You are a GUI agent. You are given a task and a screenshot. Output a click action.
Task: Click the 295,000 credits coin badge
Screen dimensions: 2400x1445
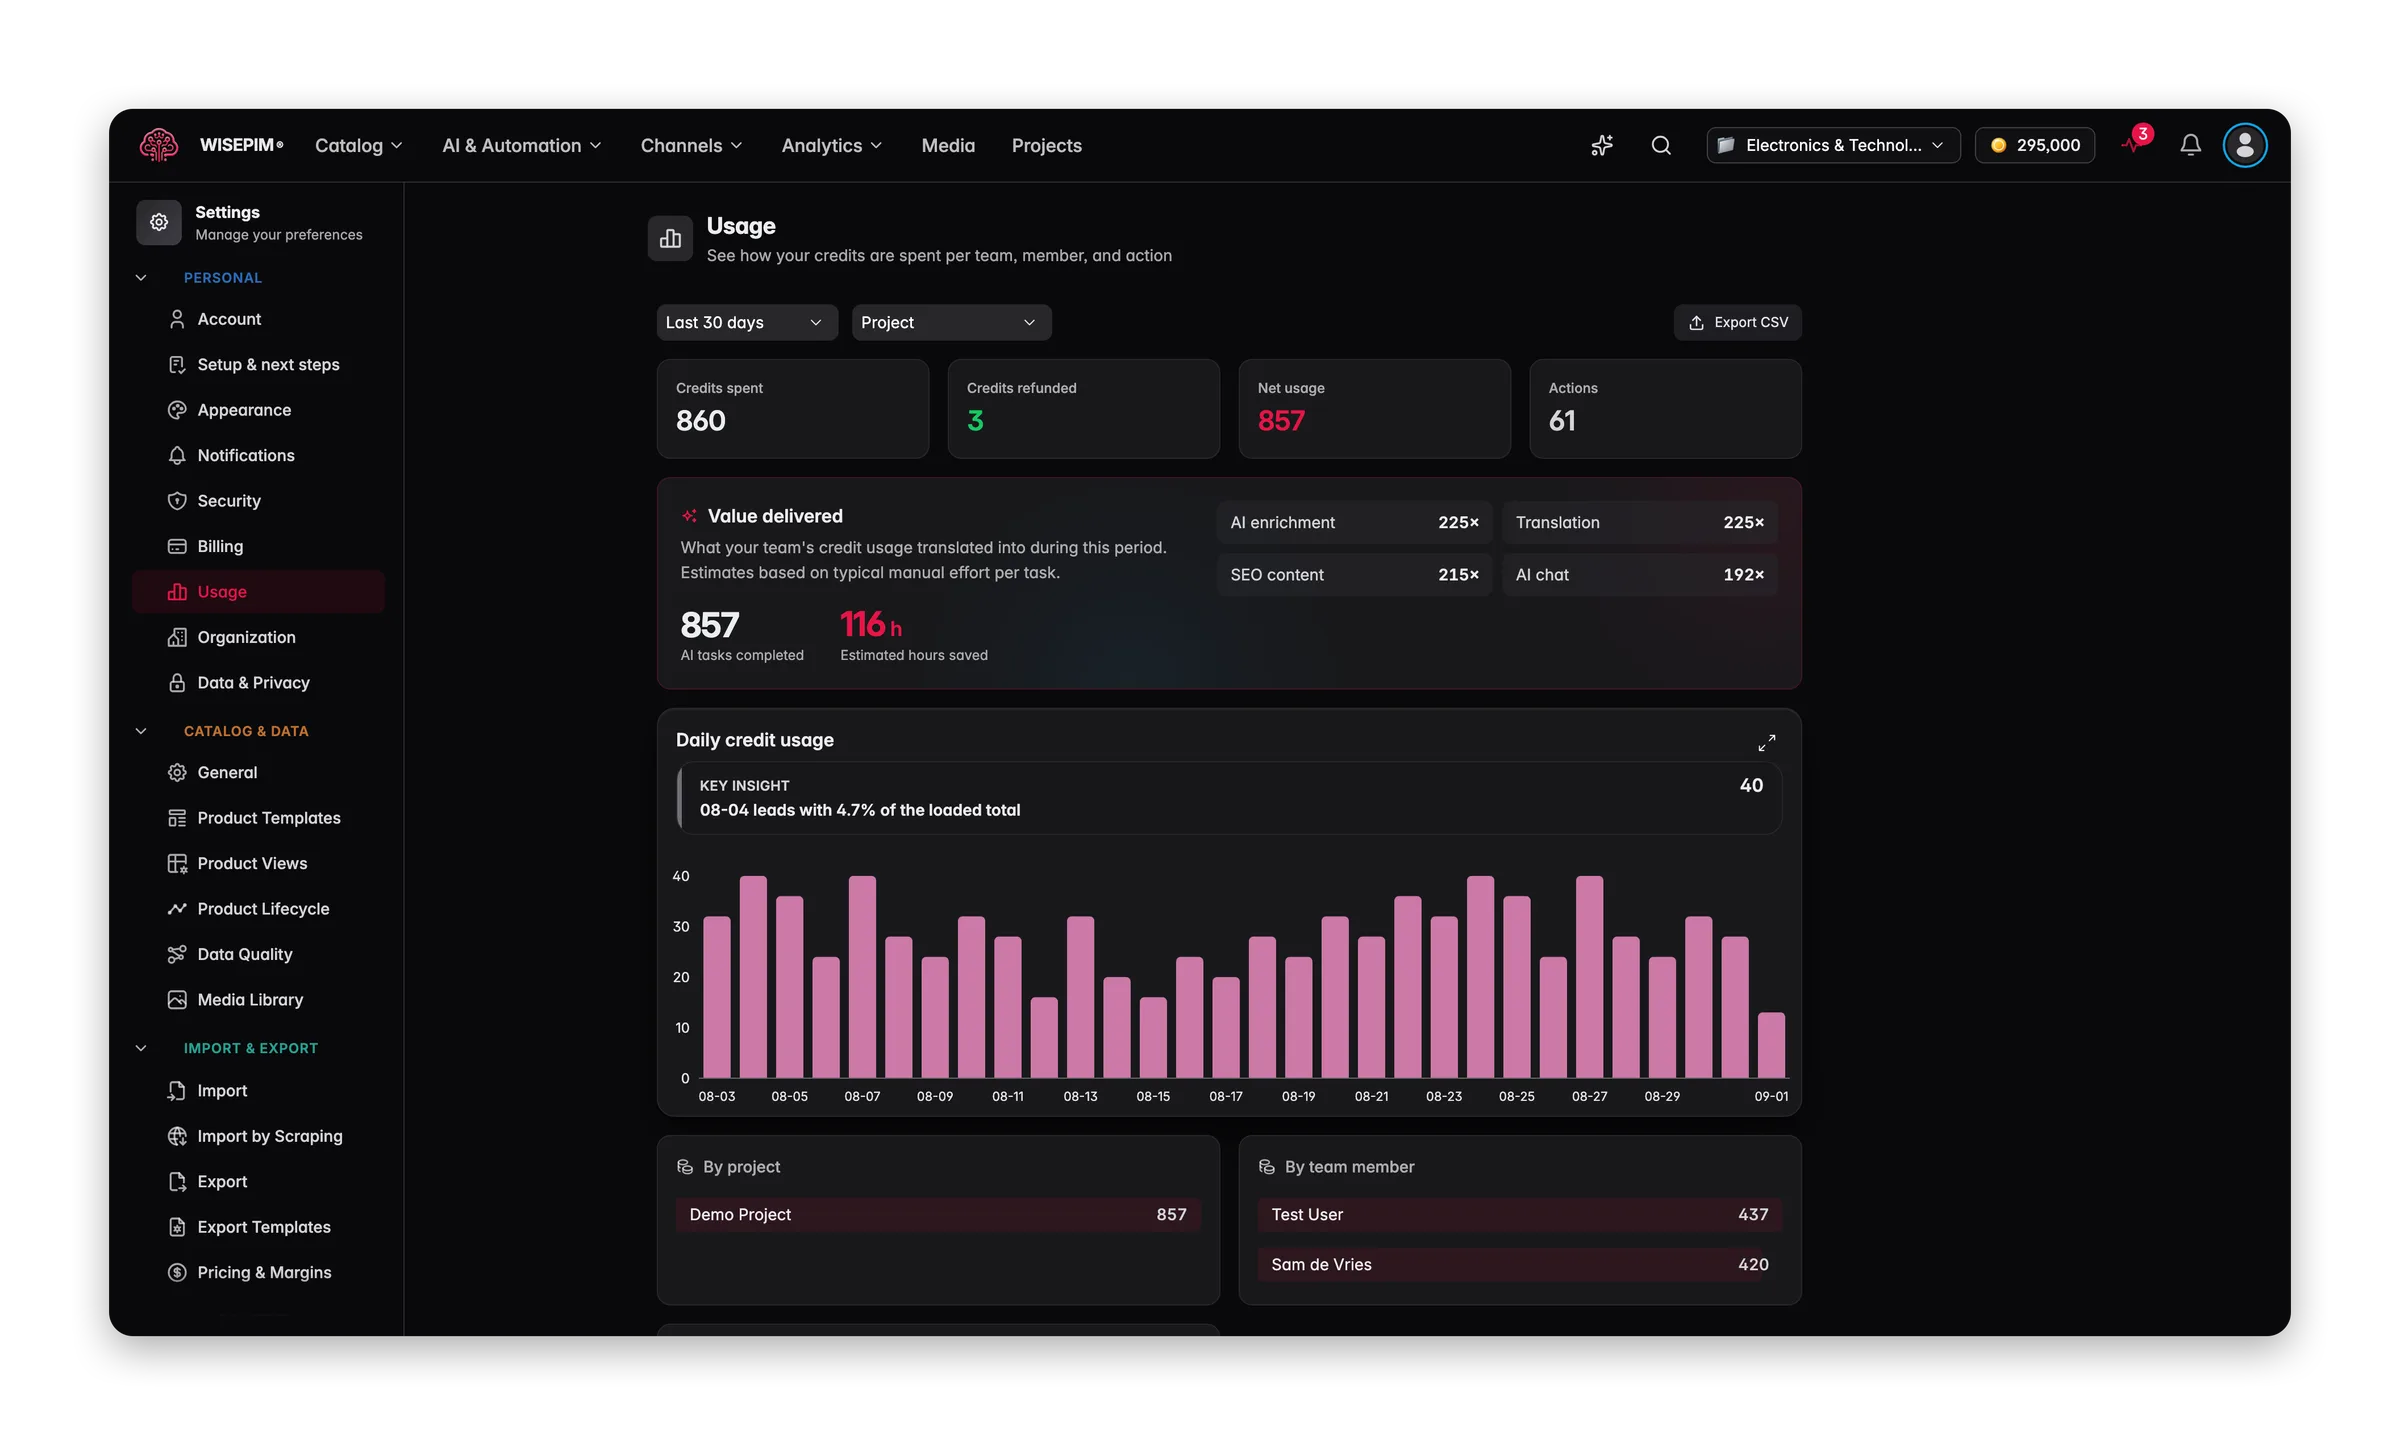[2035, 145]
